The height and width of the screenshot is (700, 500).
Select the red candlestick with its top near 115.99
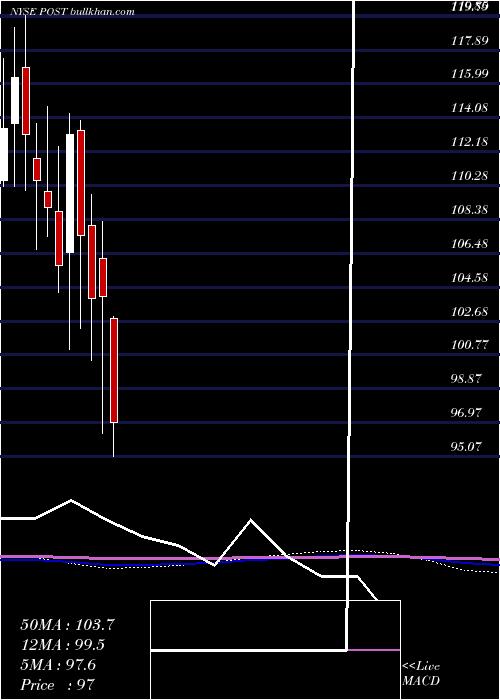[26, 101]
